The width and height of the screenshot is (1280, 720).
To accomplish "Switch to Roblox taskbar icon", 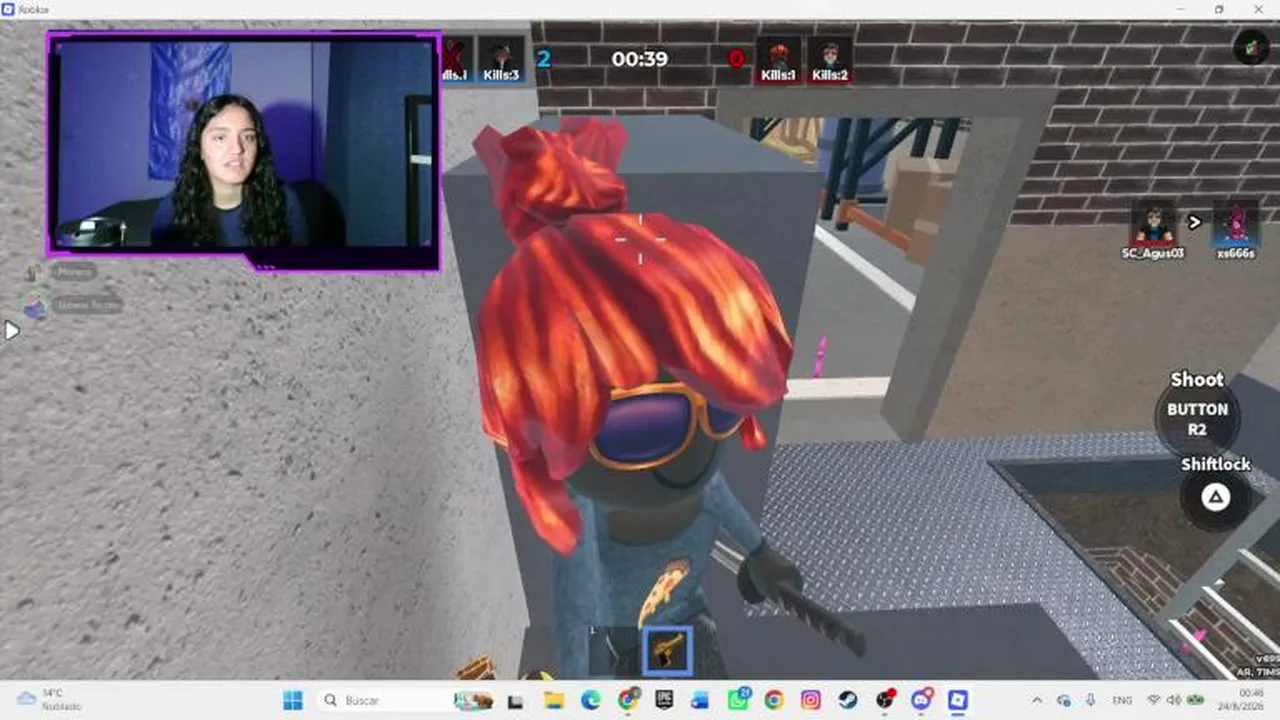I will [957, 700].
